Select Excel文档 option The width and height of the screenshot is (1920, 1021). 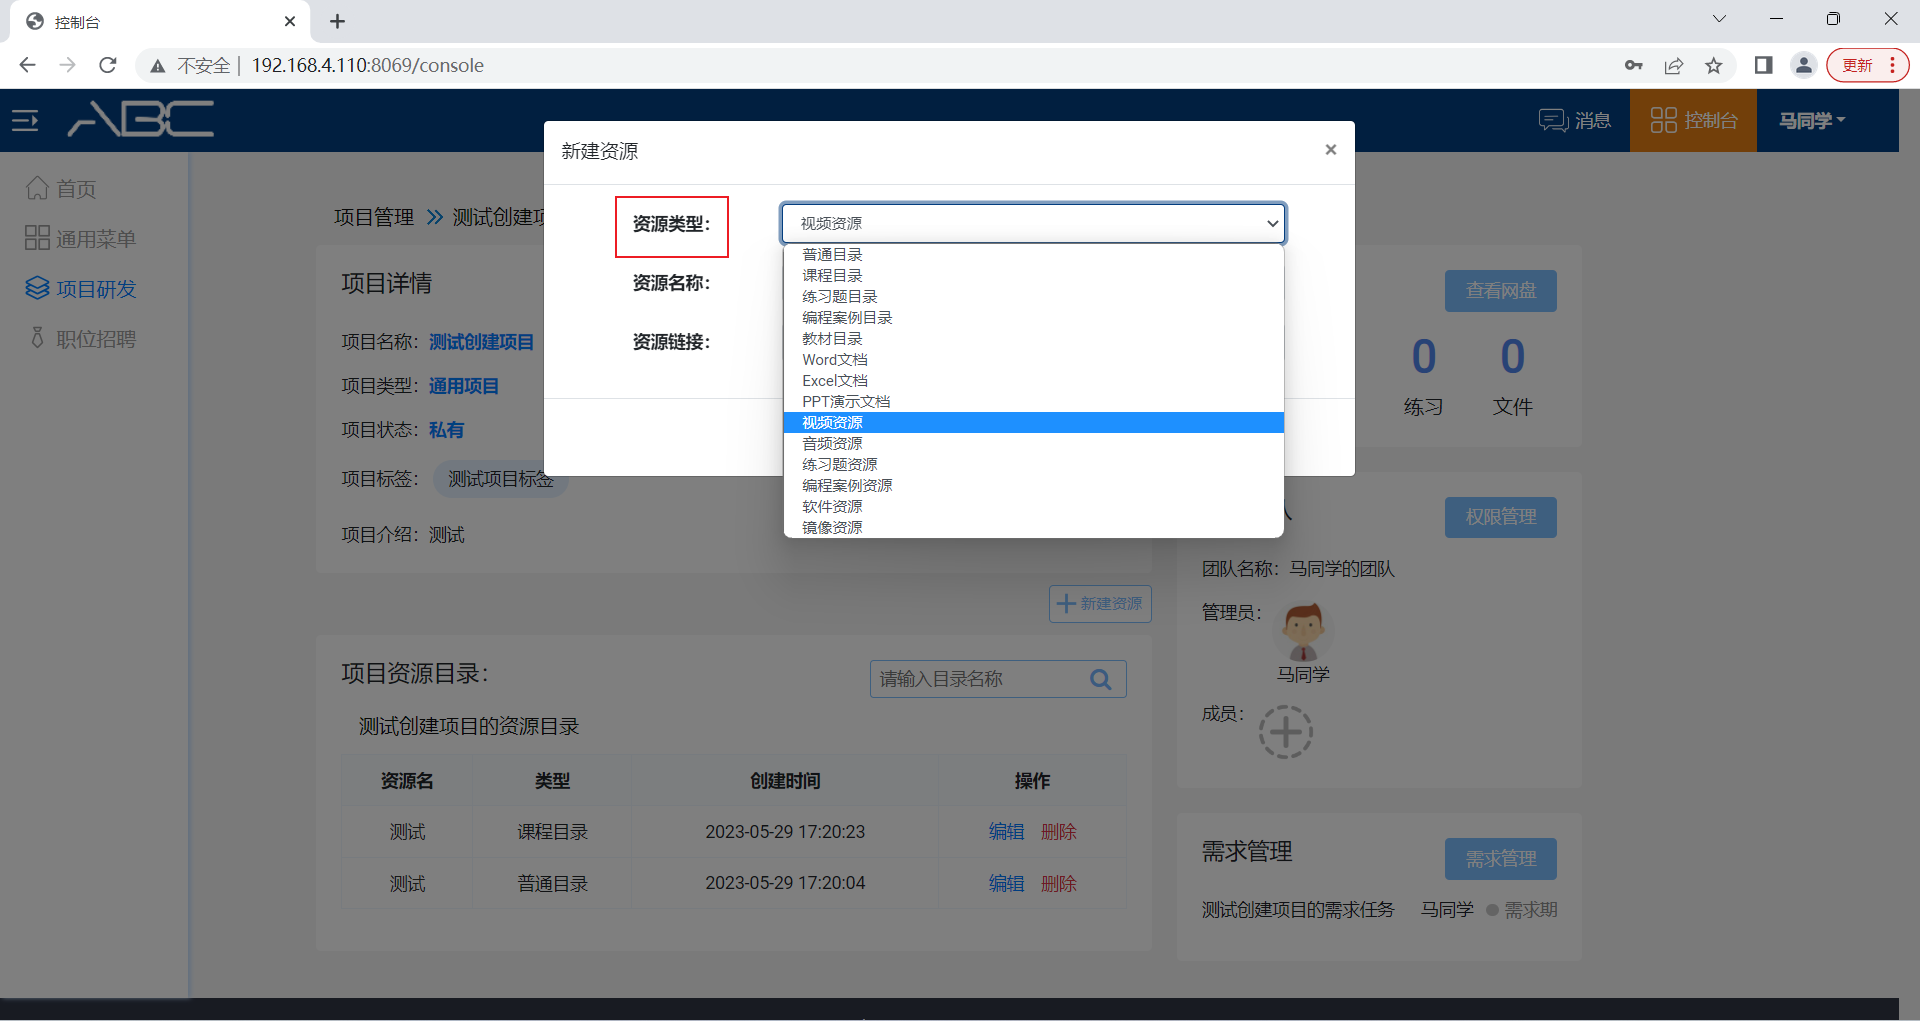(x=1033, y=381)
